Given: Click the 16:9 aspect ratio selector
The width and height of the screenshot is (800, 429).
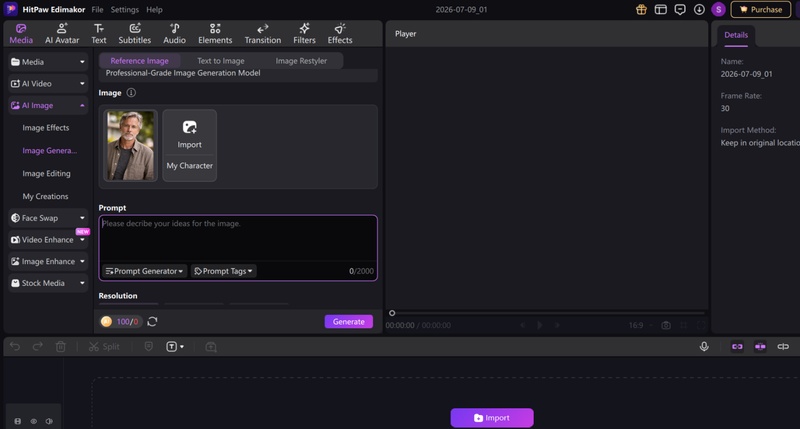Looking at the screenshot, I should (x=640, y=325).
